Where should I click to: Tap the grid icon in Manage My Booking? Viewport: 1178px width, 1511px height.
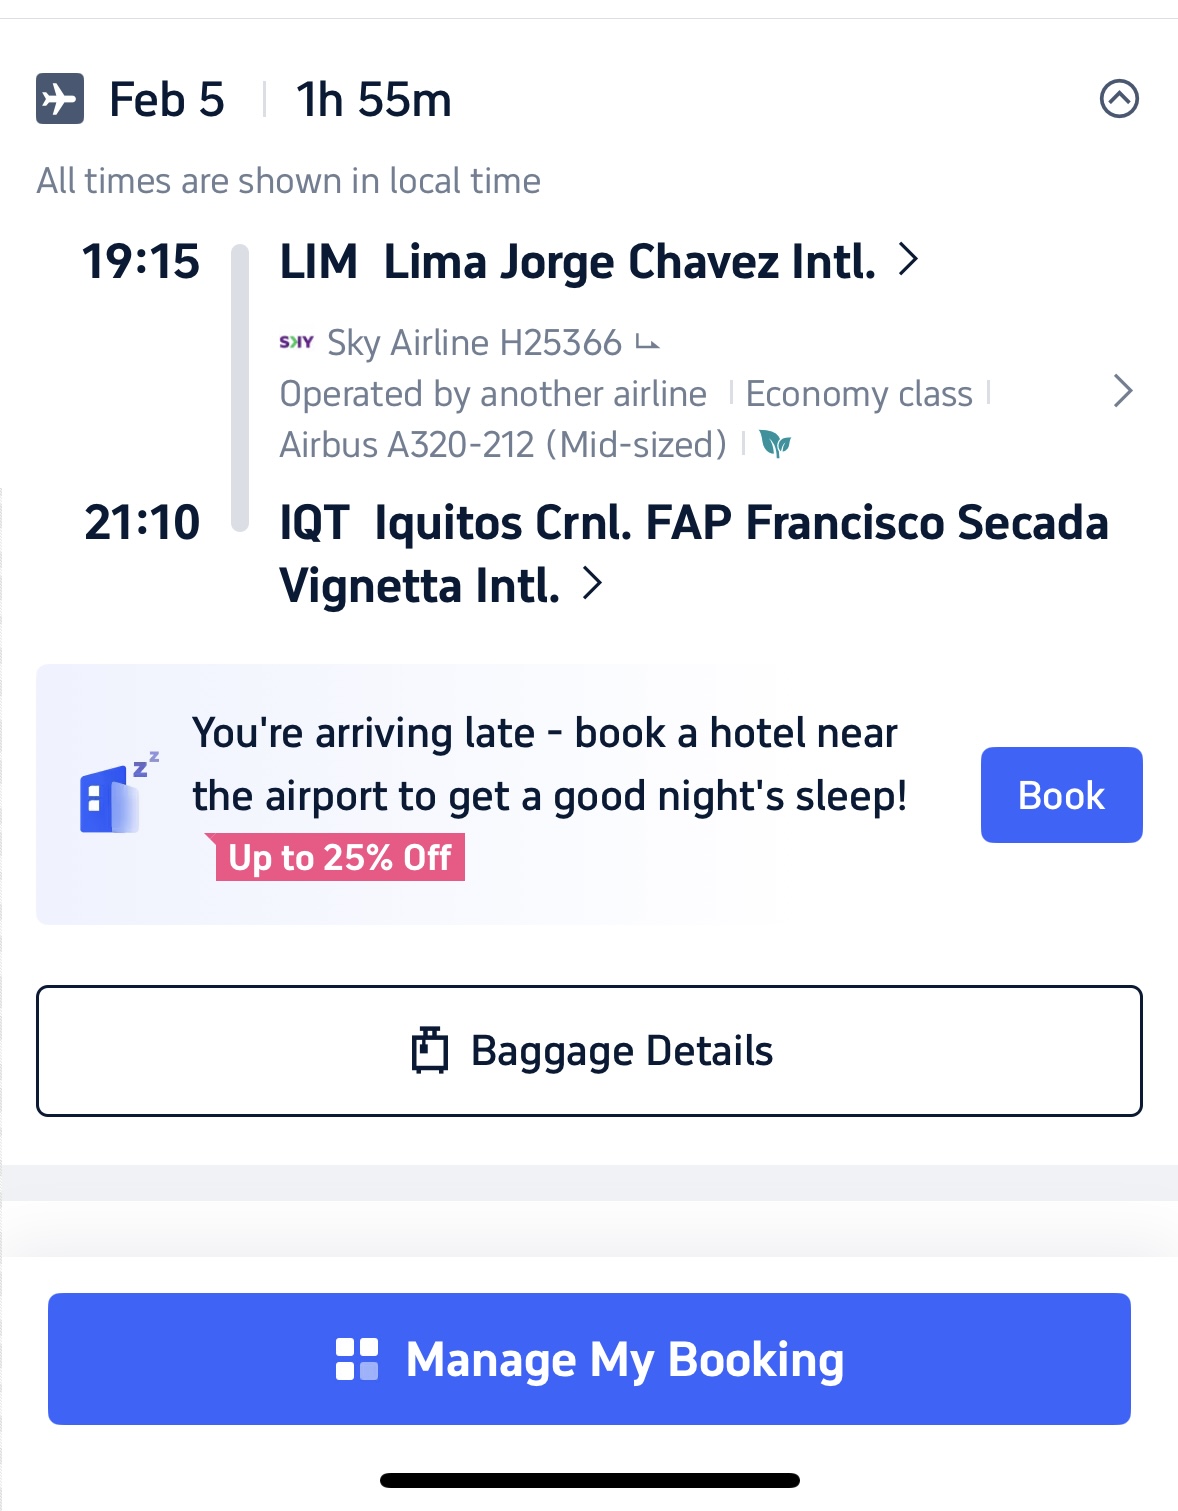click(357, 1359)
